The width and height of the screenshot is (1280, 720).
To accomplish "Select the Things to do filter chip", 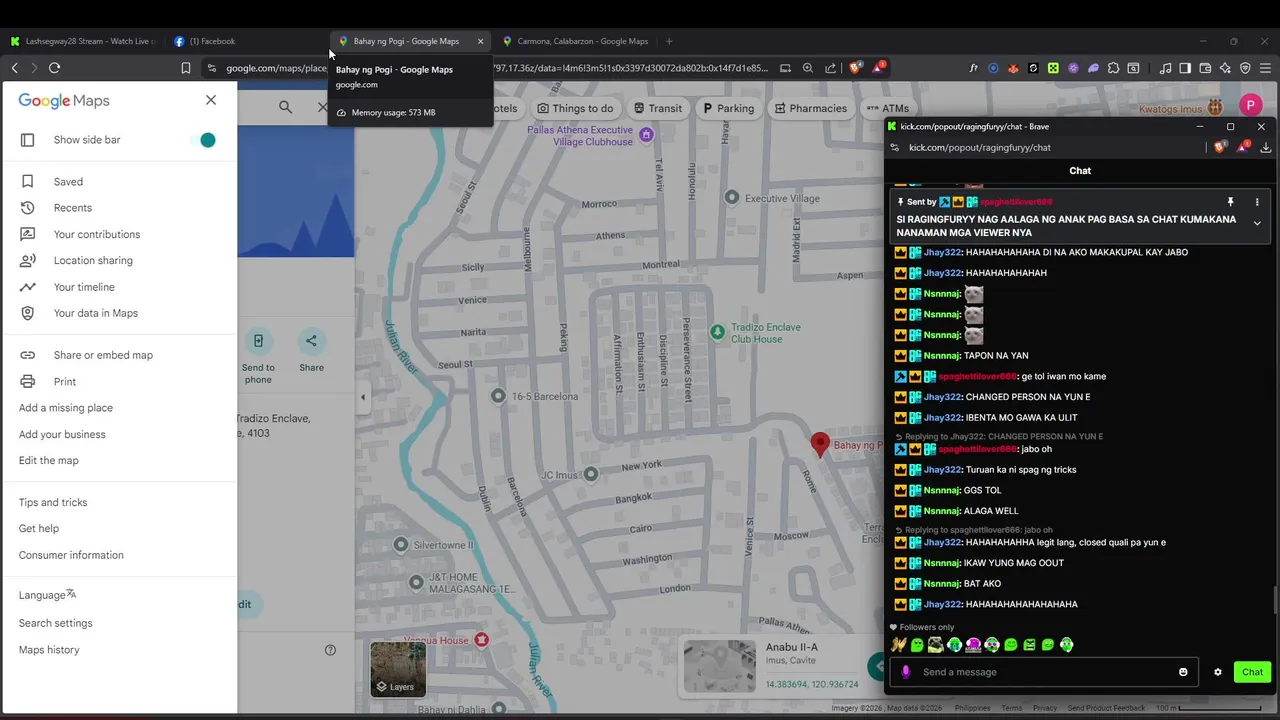I will [575, 108].
